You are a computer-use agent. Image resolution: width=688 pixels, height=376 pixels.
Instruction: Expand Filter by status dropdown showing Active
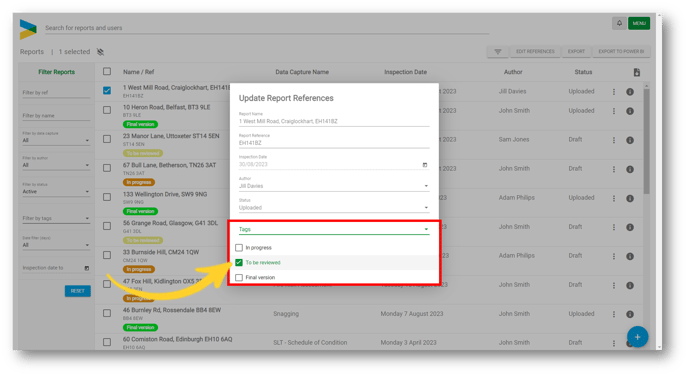tap(56, 189)
